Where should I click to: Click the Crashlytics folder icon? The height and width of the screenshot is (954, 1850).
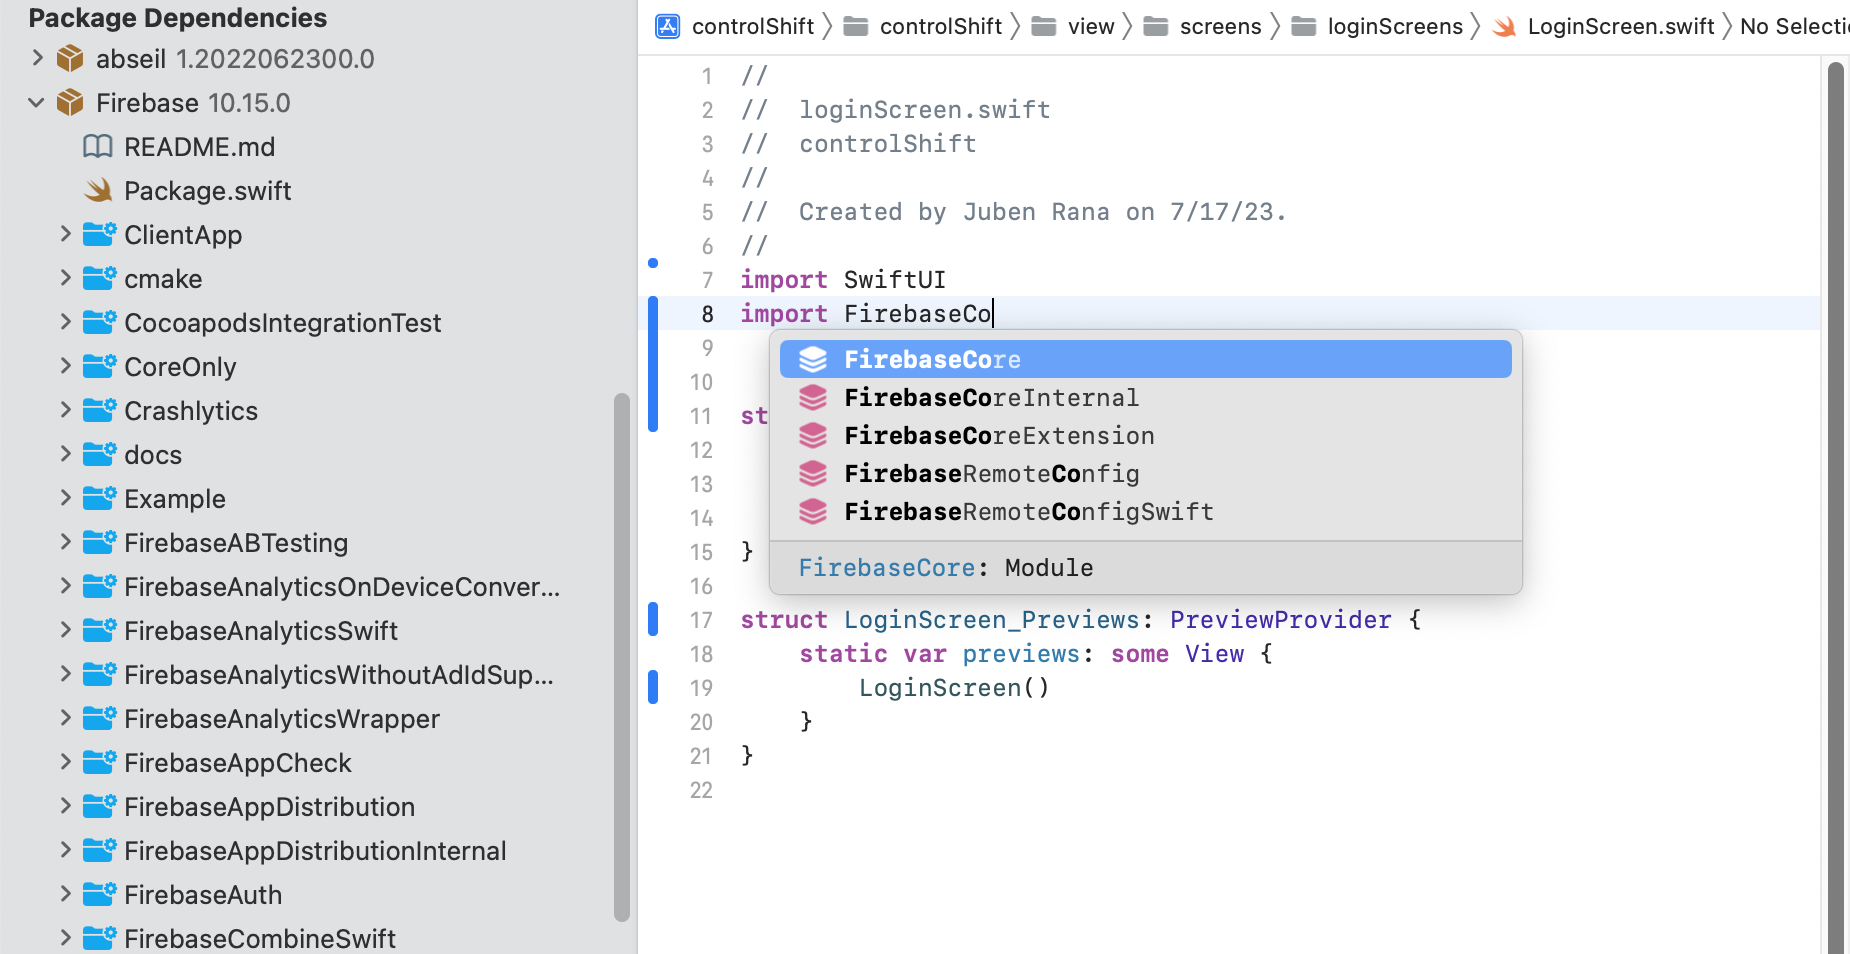[99, 411]
